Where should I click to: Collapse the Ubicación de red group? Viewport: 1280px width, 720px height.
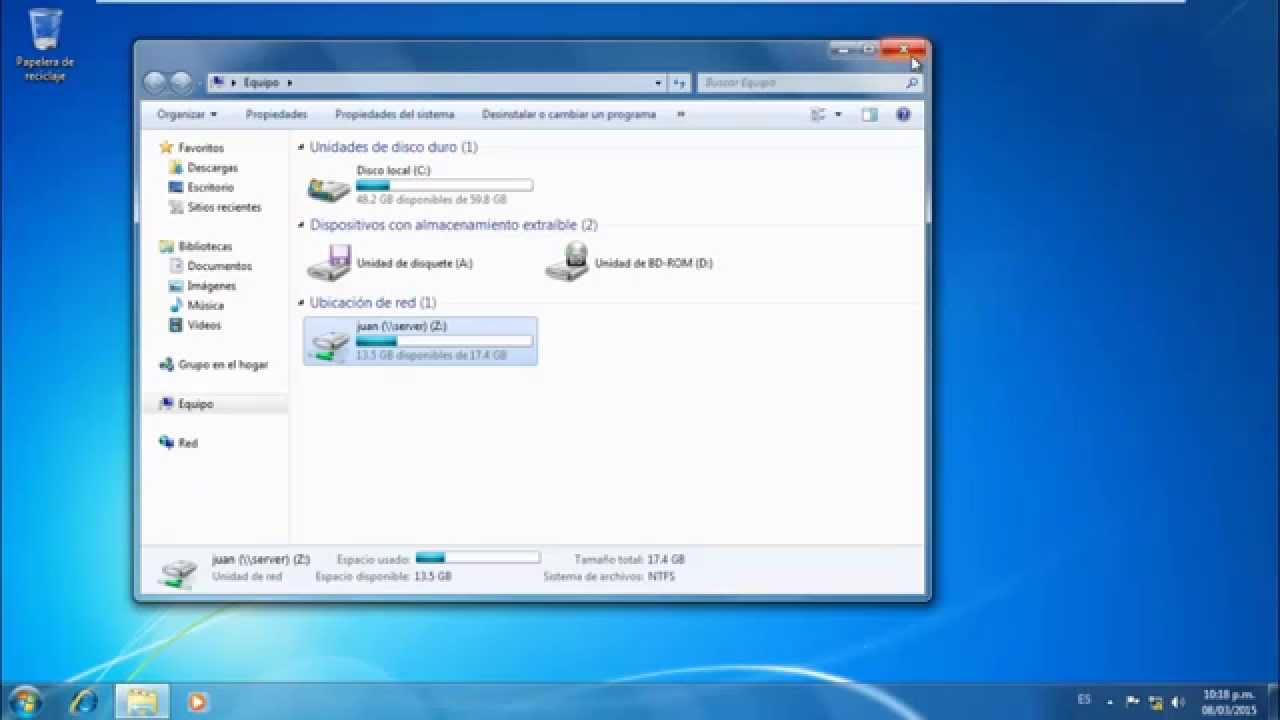302,303
